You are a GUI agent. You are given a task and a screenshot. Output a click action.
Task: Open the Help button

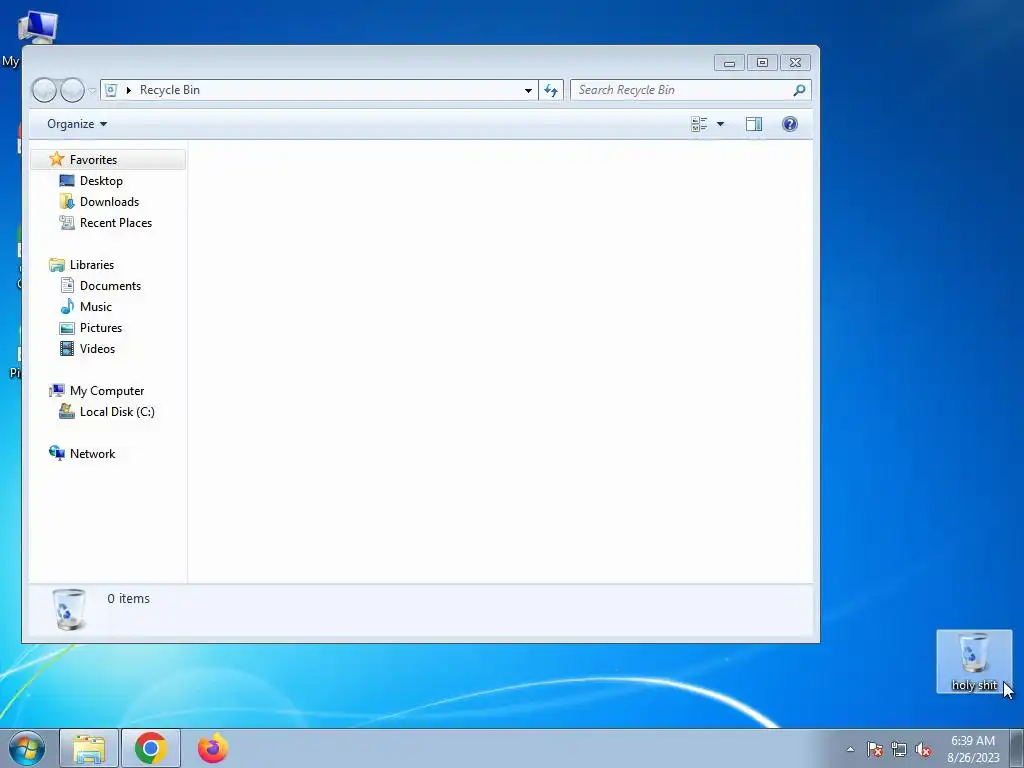pos(790,124)
